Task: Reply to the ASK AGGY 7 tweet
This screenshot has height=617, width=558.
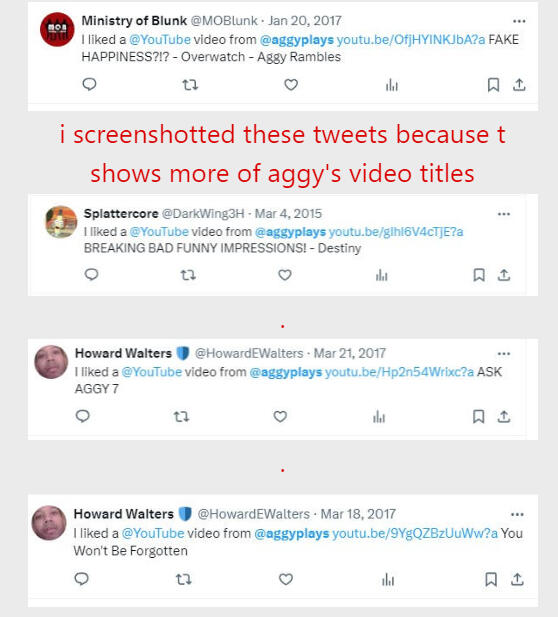Action: click(x=83, y=416)
